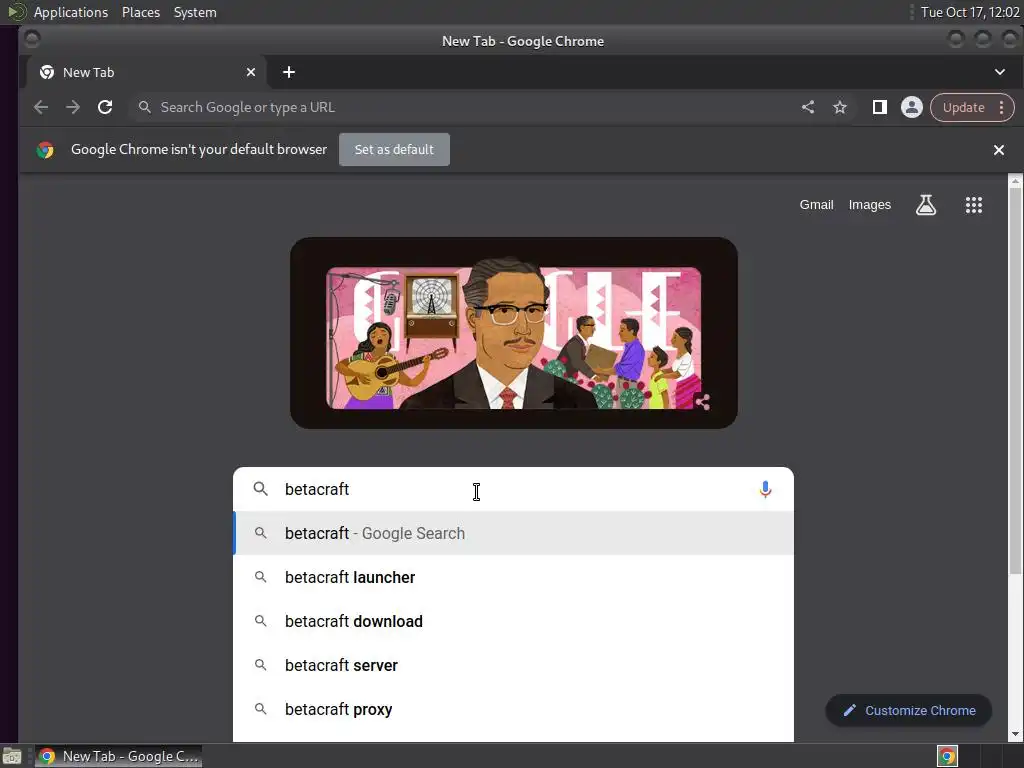Open the profile avatar menu
Image resolution: width=1024 pixels, height=768 pixels.
click(x=912, y=107)
